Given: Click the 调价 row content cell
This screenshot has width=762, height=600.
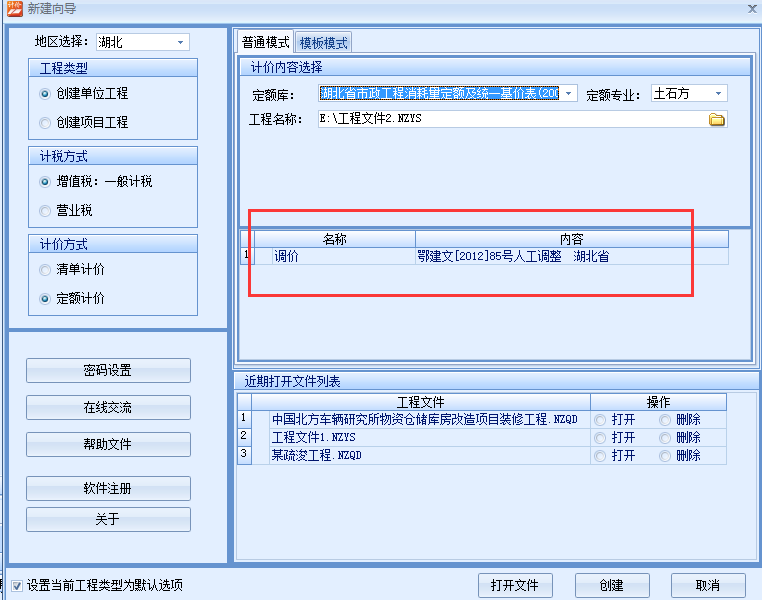Looking at the screenshot, I should click(571, 256).
